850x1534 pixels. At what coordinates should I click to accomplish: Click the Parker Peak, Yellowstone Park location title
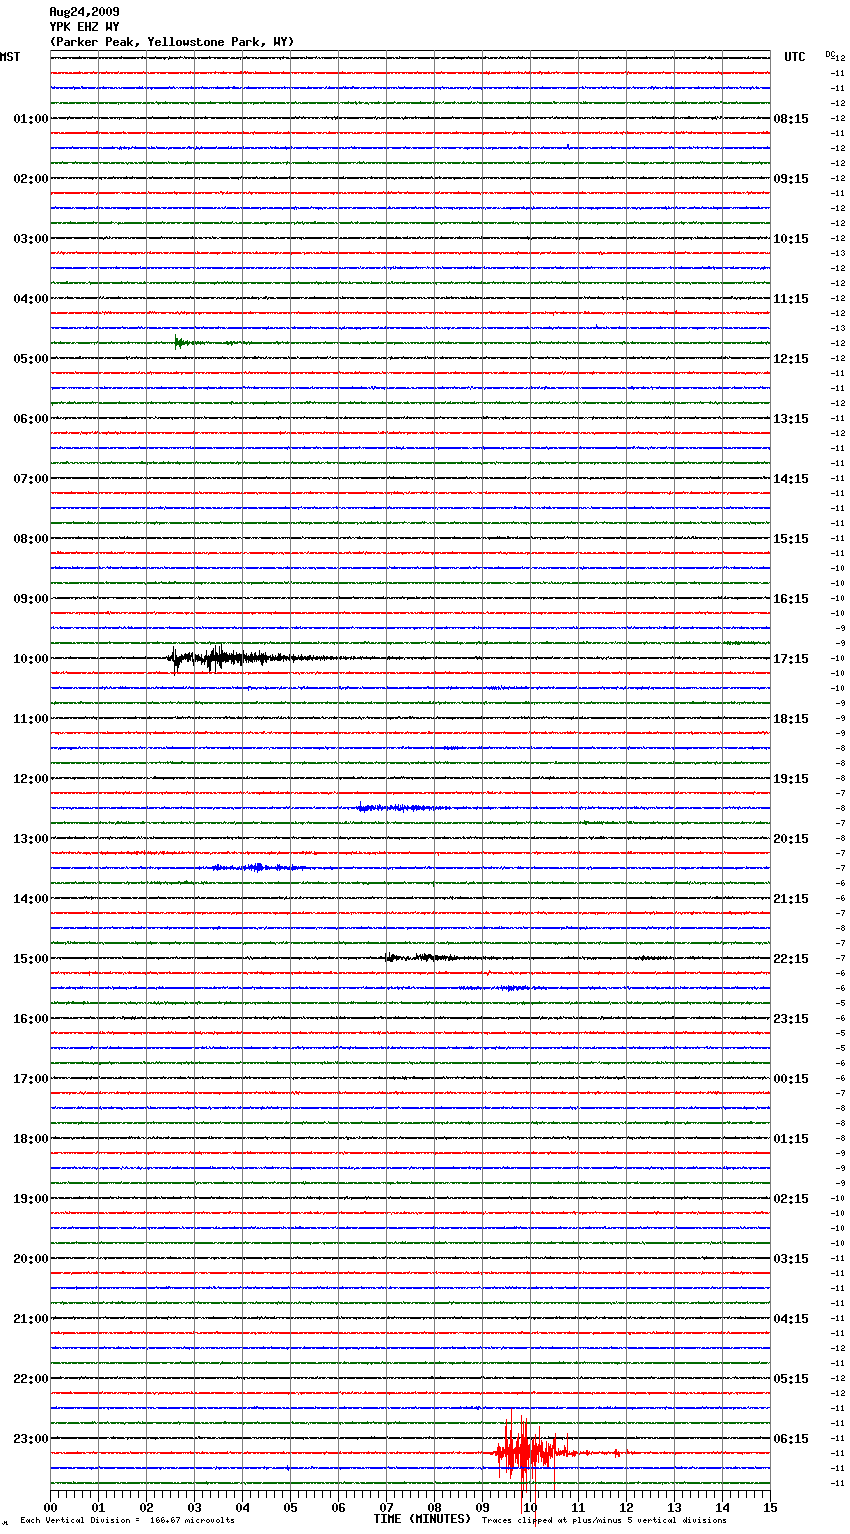click(x=172, y=42)
